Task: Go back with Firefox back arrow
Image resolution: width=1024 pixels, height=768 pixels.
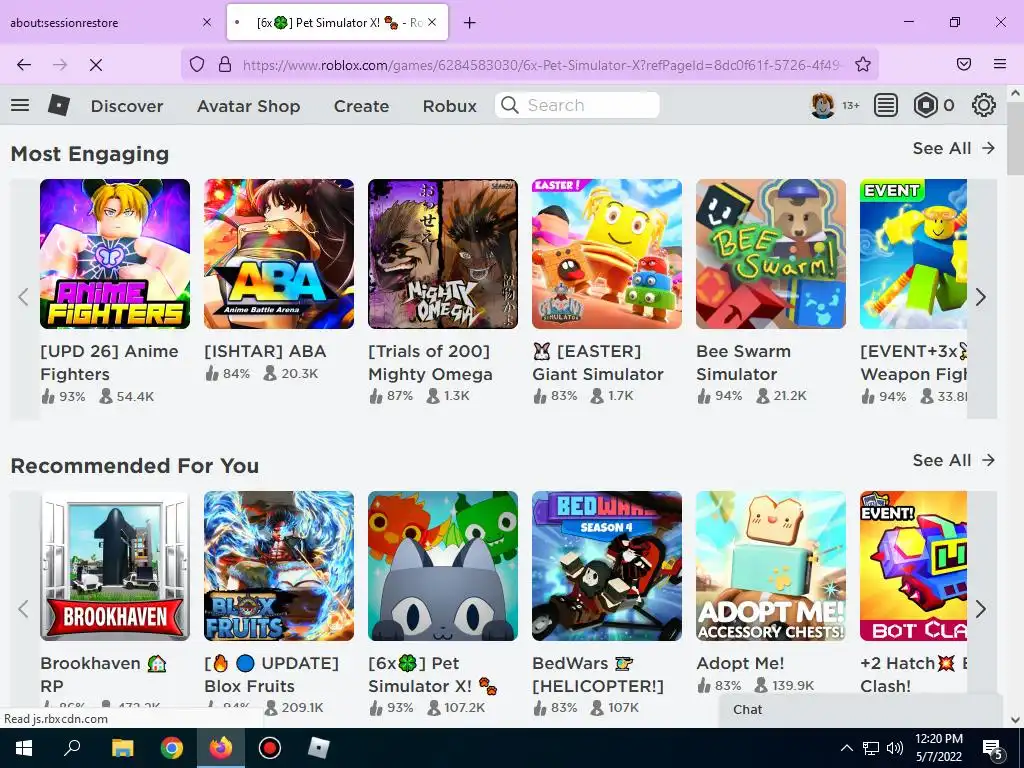Action: pyautogui.click(x=24, y=65)
